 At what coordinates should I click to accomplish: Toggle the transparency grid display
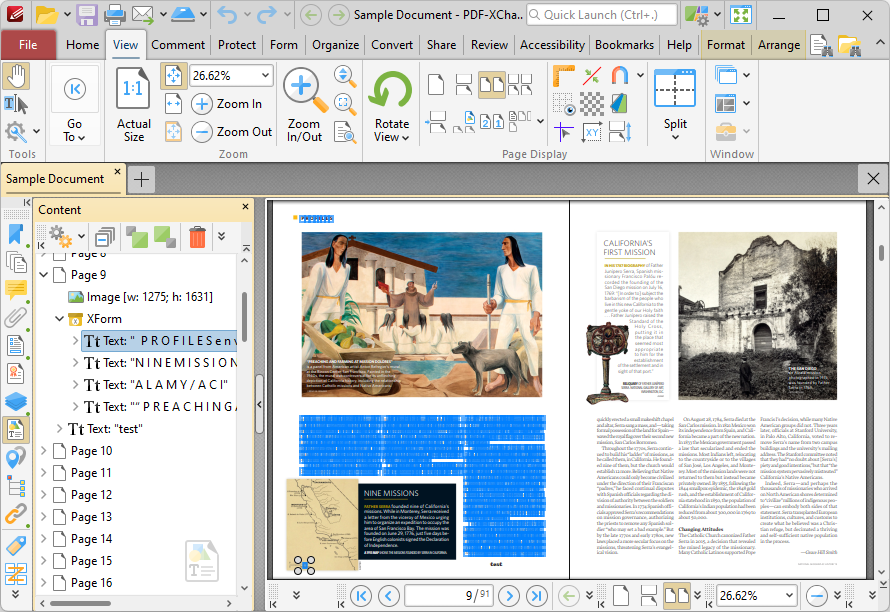591,104
